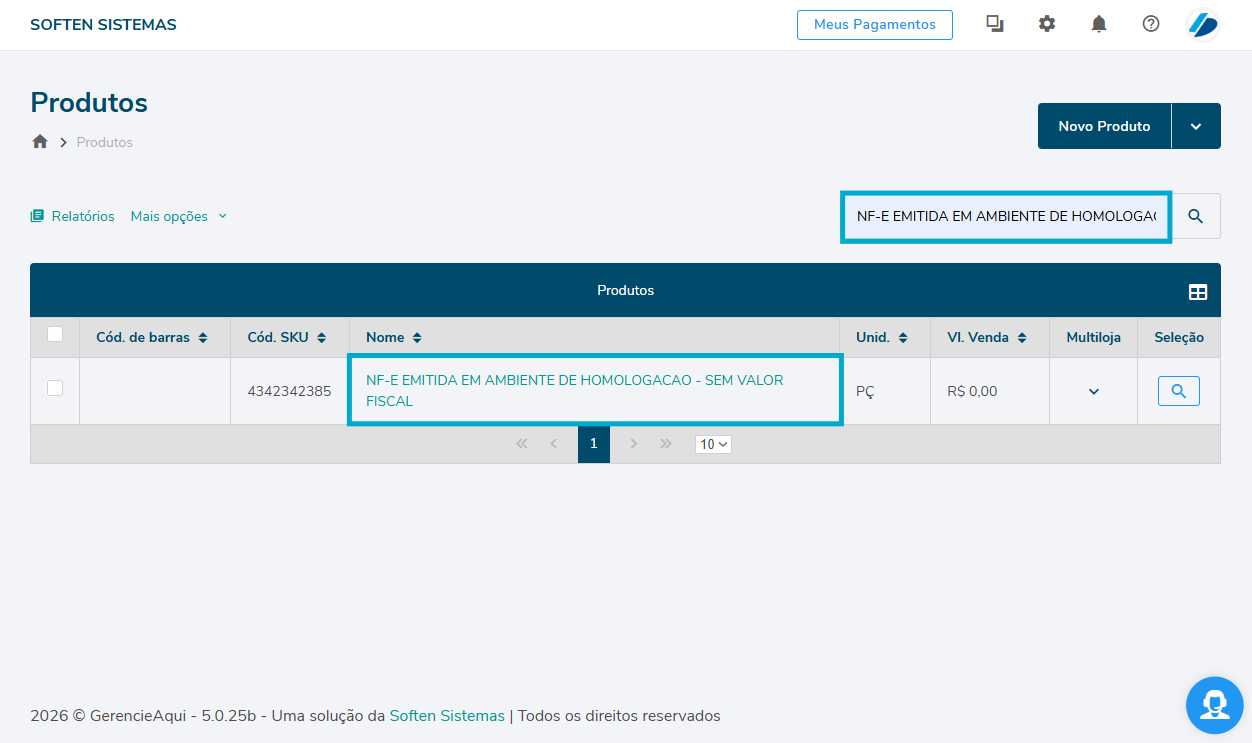Check the select-all checkbox in table header
This screenshot has width=1252, height=743.
[55, 334]
